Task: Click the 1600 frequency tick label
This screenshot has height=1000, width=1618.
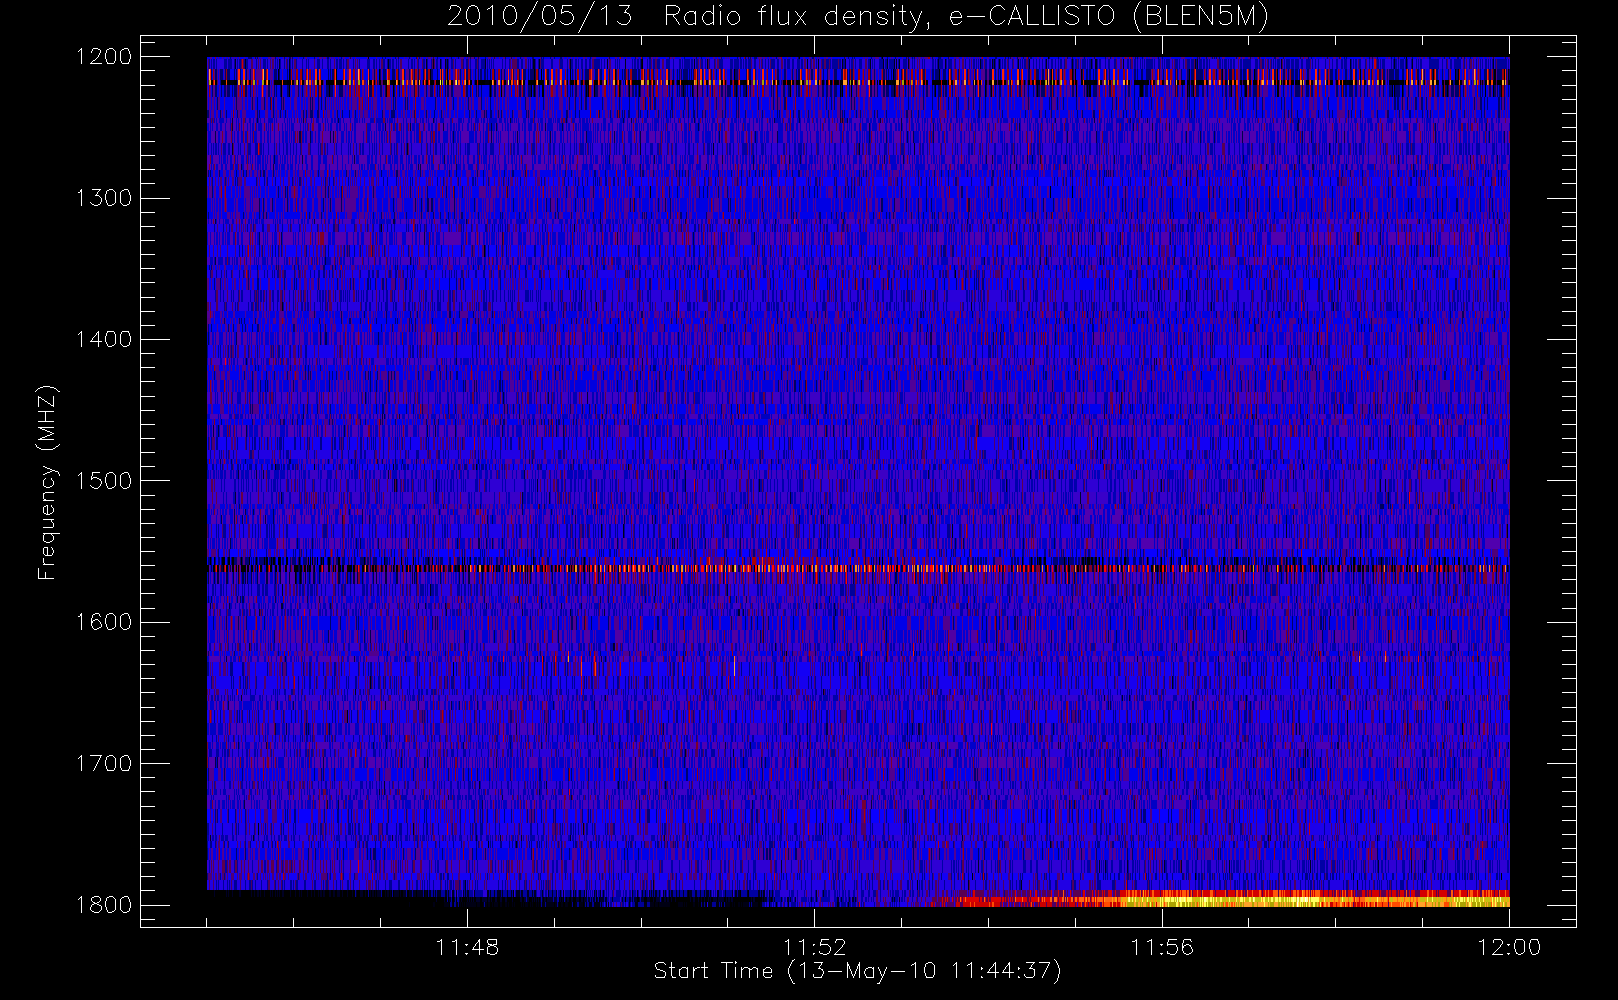Action: pyautogui.click(x=104, y=622)
